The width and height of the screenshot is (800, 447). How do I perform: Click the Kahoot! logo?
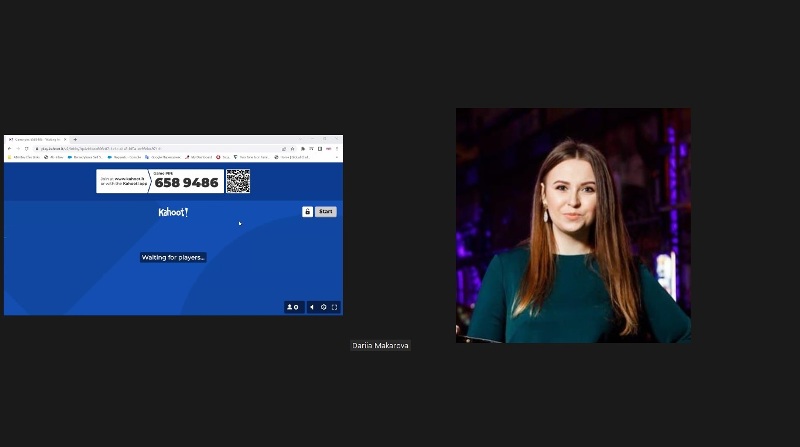click(x=173, y=212)
